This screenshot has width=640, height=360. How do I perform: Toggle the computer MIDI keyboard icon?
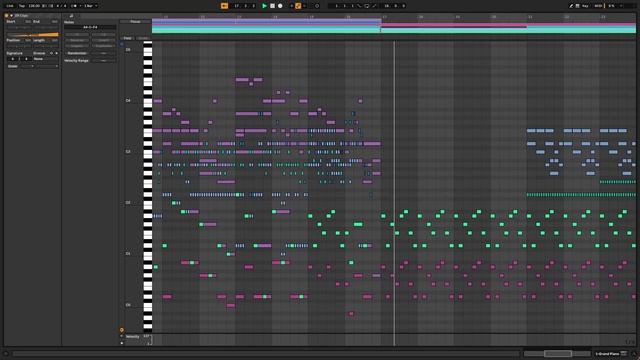pos(578,6)
